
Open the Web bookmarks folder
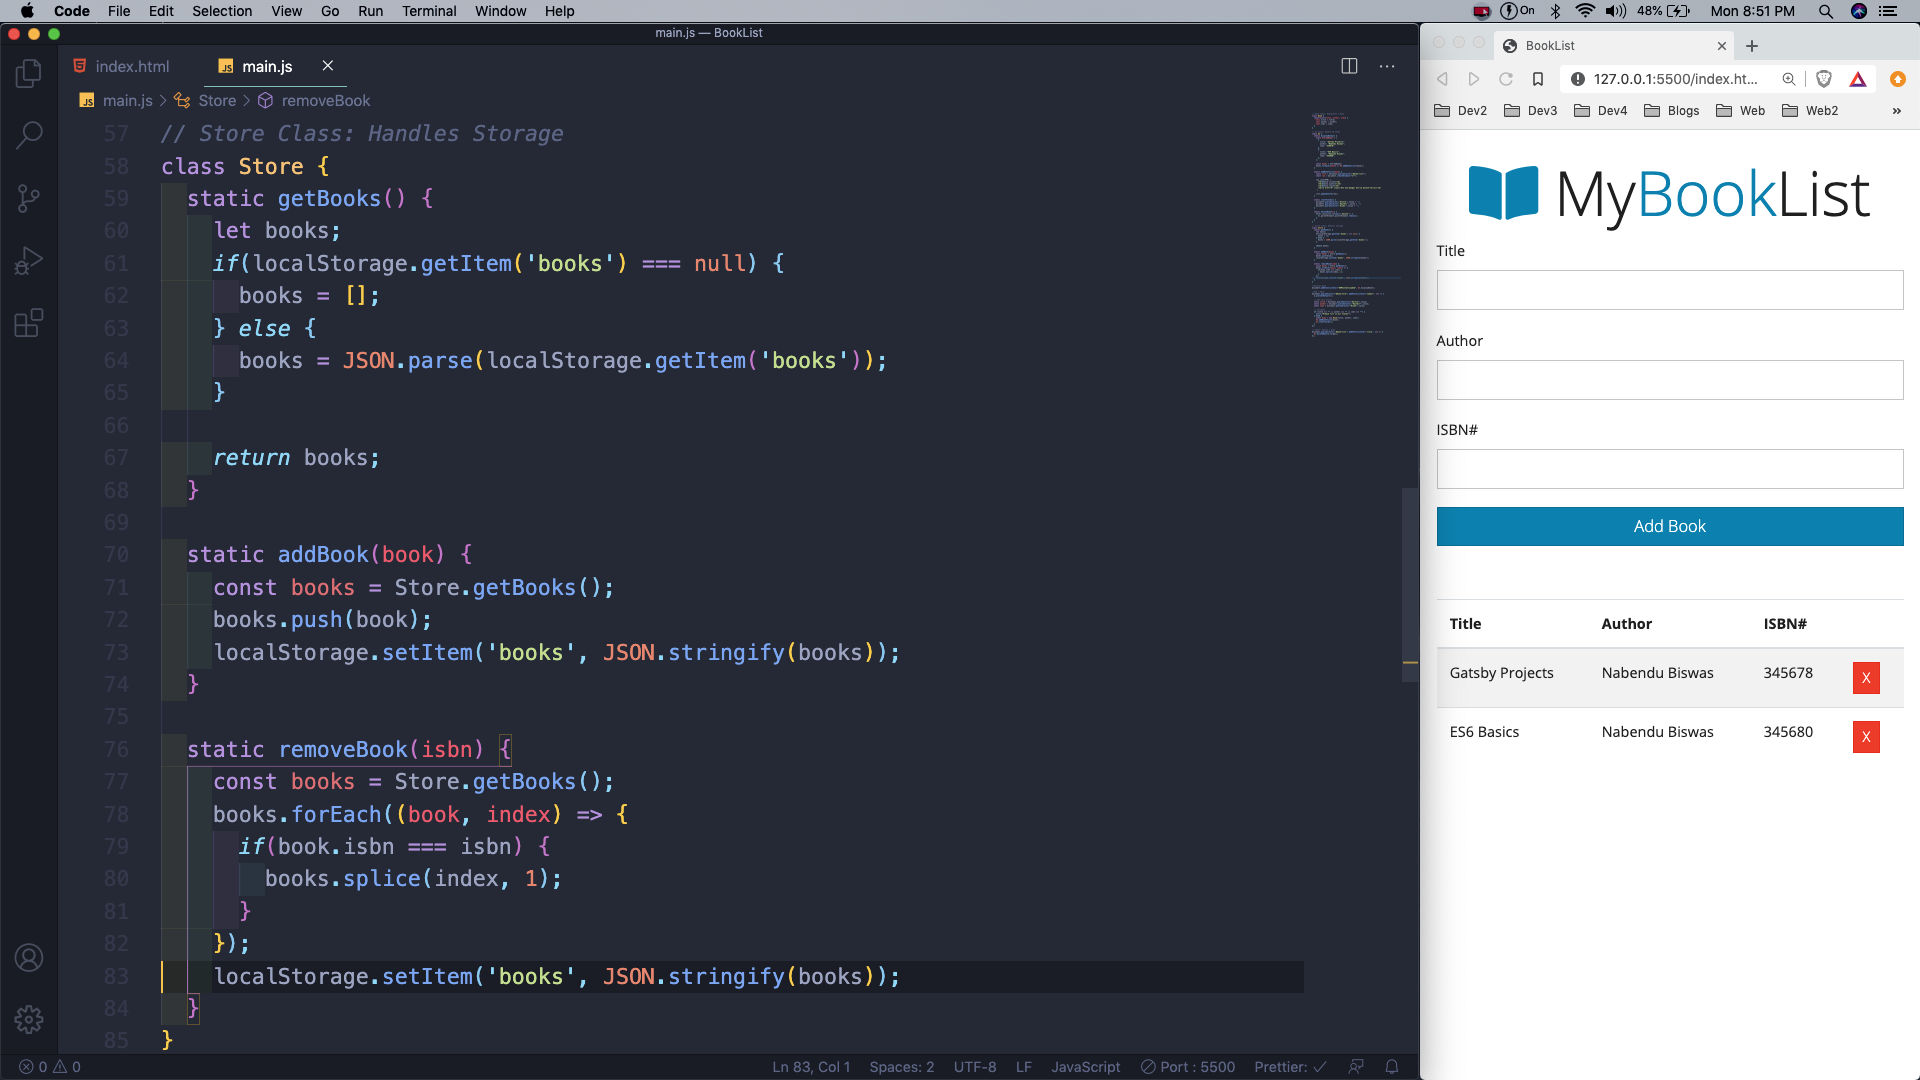coord(1741,111)
